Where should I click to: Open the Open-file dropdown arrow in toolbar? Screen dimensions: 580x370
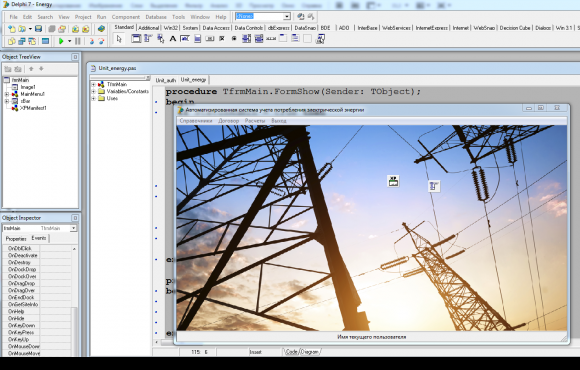click(30, 29)
